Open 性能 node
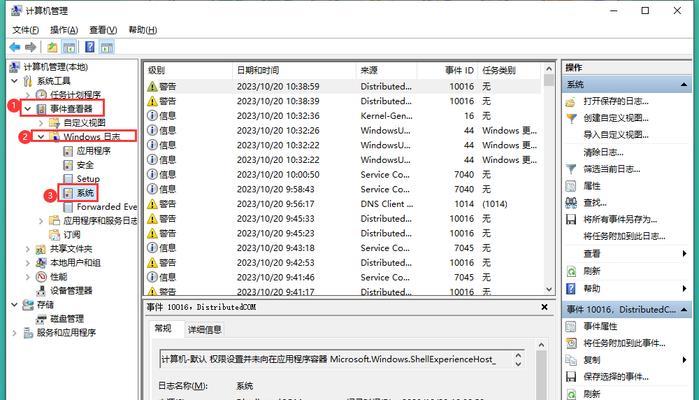 click(x=58, y=277)
